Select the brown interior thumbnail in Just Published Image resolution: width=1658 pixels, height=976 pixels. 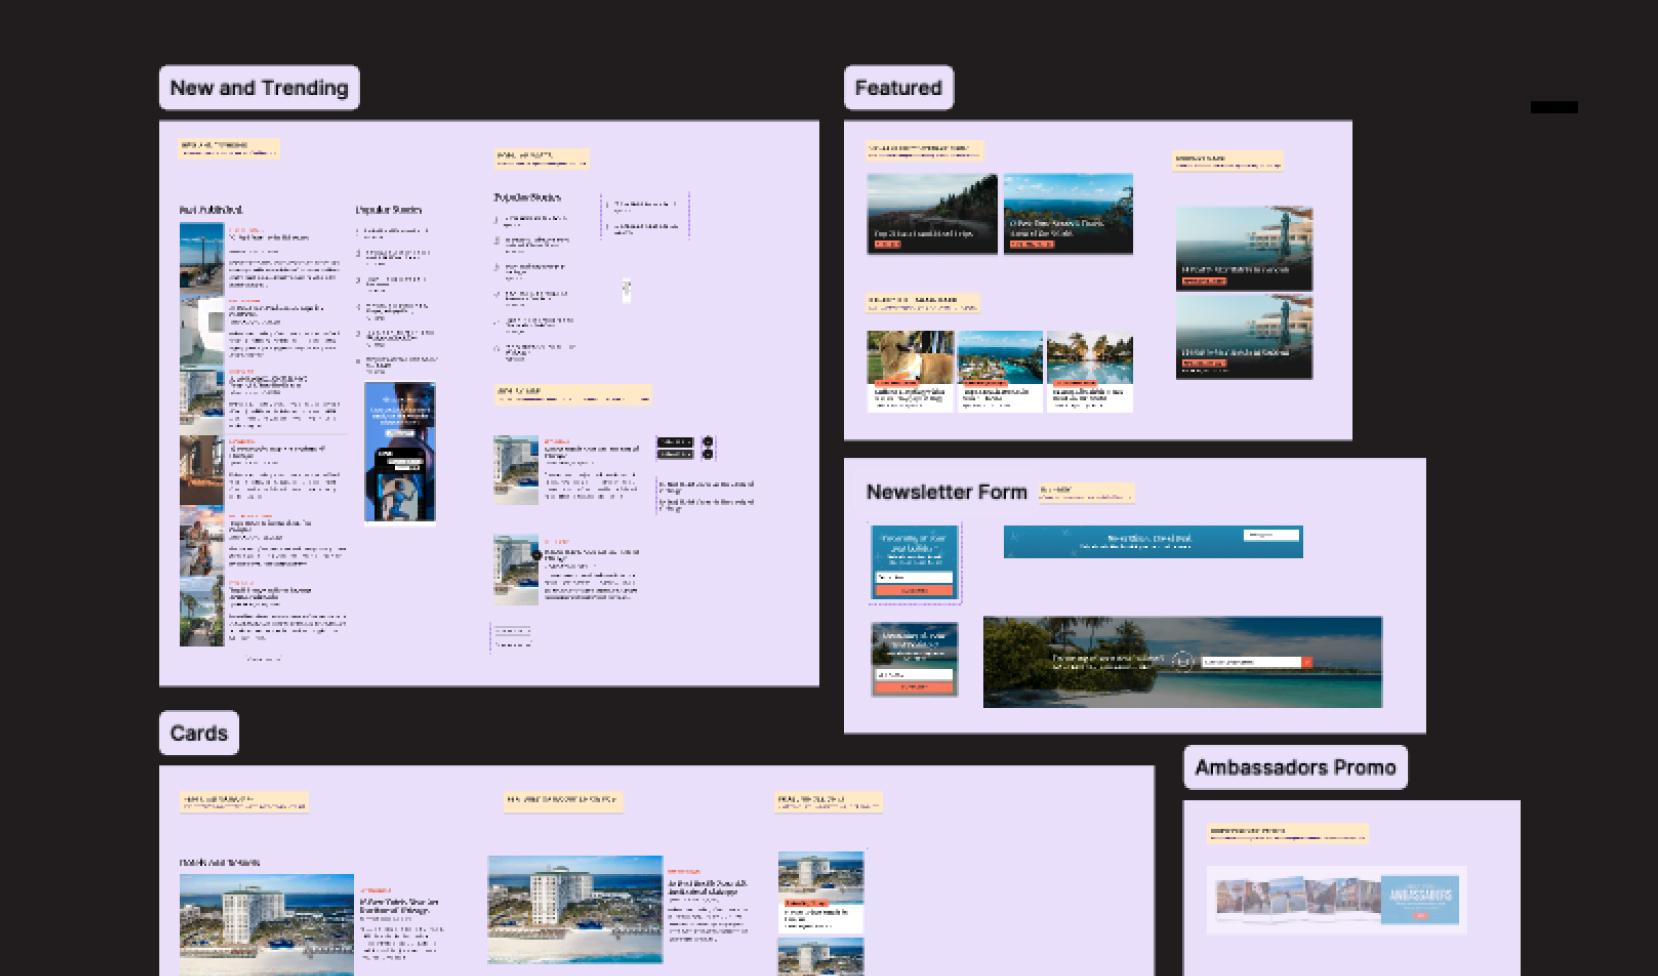click(201, 470)
